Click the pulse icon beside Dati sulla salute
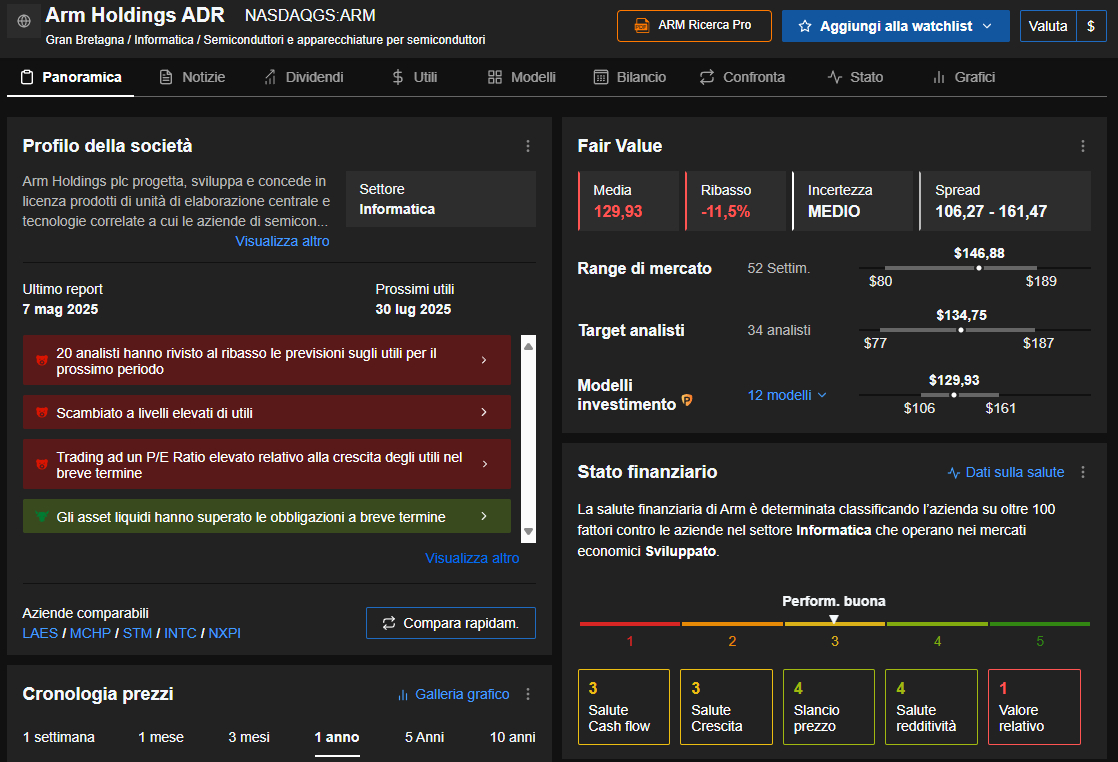The width and height of the screenshot is (1118, 762). [953, 473]
